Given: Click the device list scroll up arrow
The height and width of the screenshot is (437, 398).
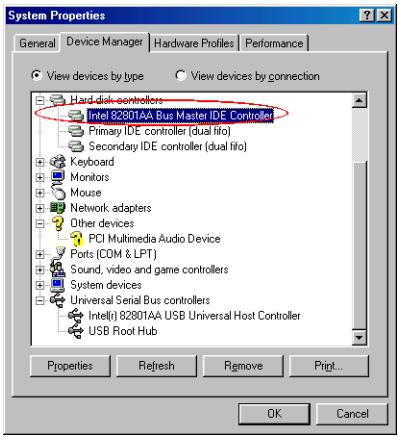Looking at the screenshot, I should 359,100.
